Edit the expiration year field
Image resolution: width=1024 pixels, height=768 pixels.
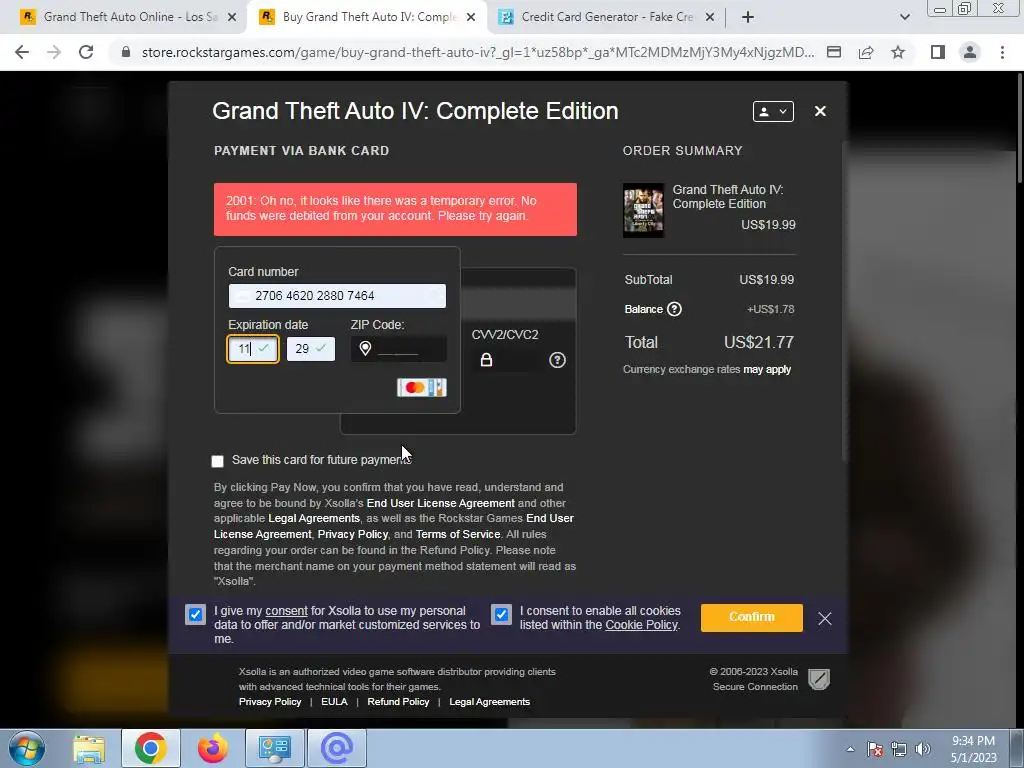311,349
